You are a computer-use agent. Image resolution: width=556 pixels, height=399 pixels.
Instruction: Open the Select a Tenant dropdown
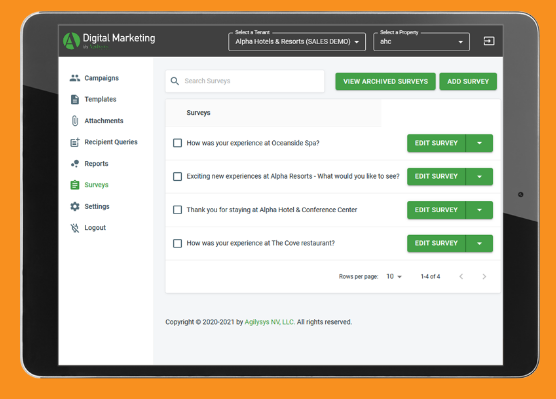point(297,42)
